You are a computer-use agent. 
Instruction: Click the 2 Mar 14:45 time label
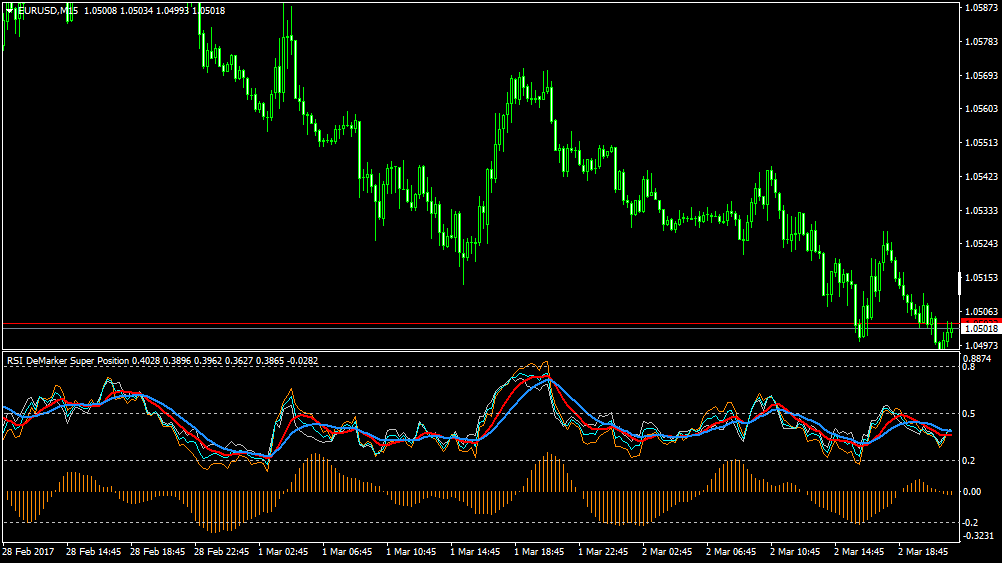click(x=859, y=551)
